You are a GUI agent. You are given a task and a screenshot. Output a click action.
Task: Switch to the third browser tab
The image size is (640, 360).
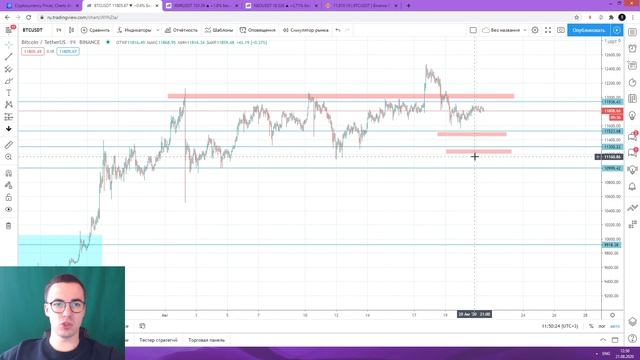pos(202,6)
